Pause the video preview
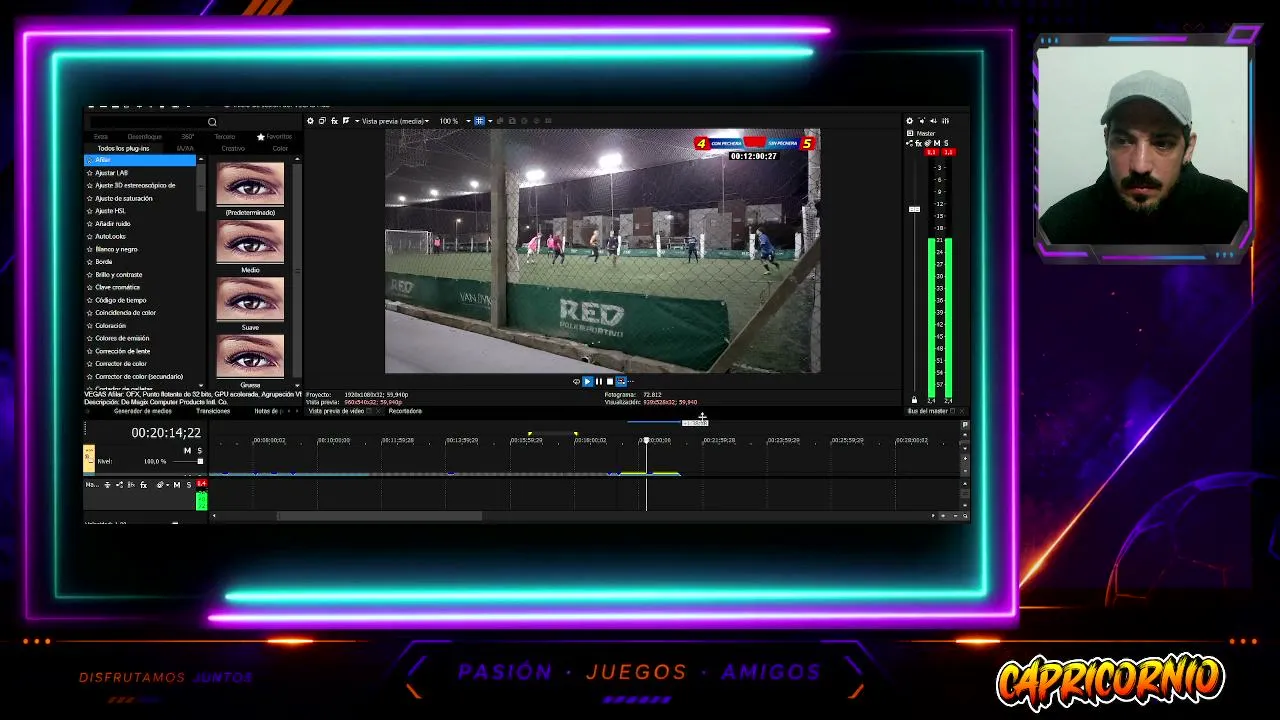Image resolution: width=1280 pixels, height=720 pixels. [x=598, y=381]
